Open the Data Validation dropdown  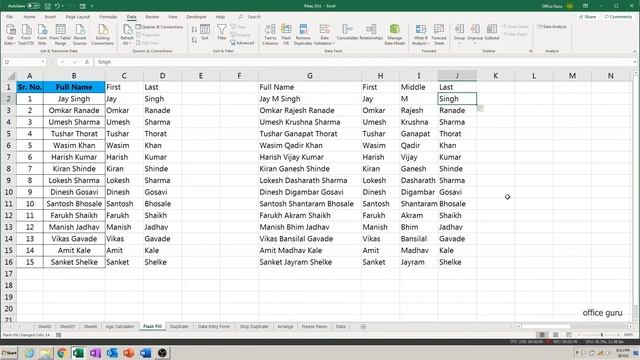pos(334,43)
